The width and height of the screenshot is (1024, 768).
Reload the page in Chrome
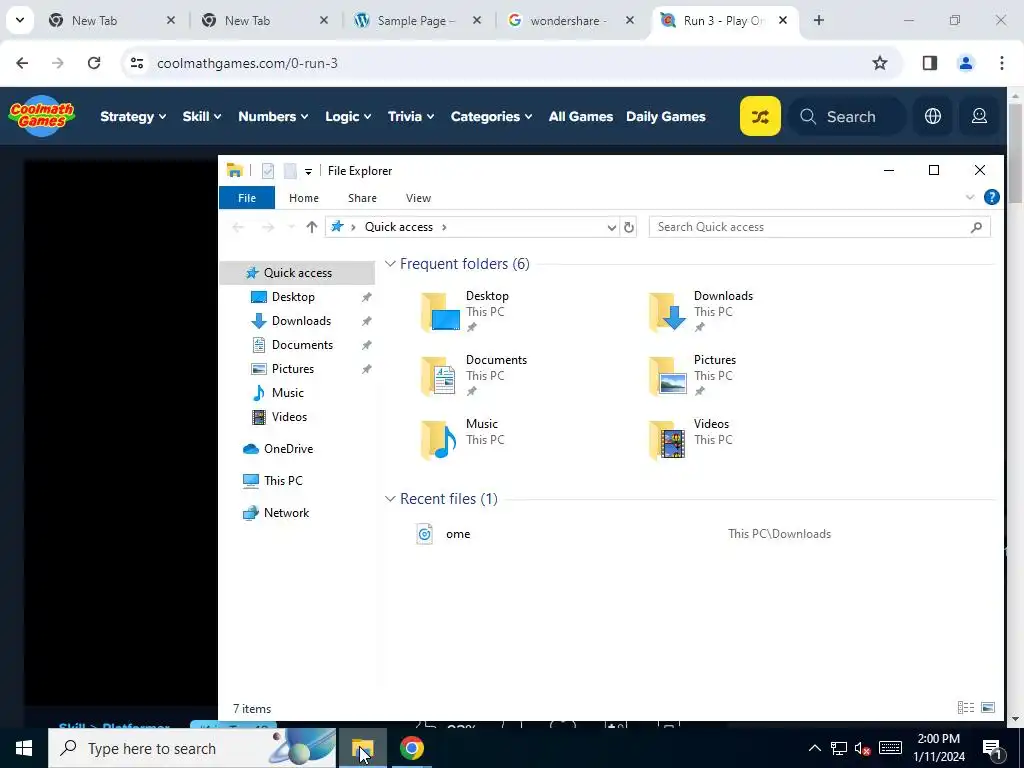coord(94,63)
